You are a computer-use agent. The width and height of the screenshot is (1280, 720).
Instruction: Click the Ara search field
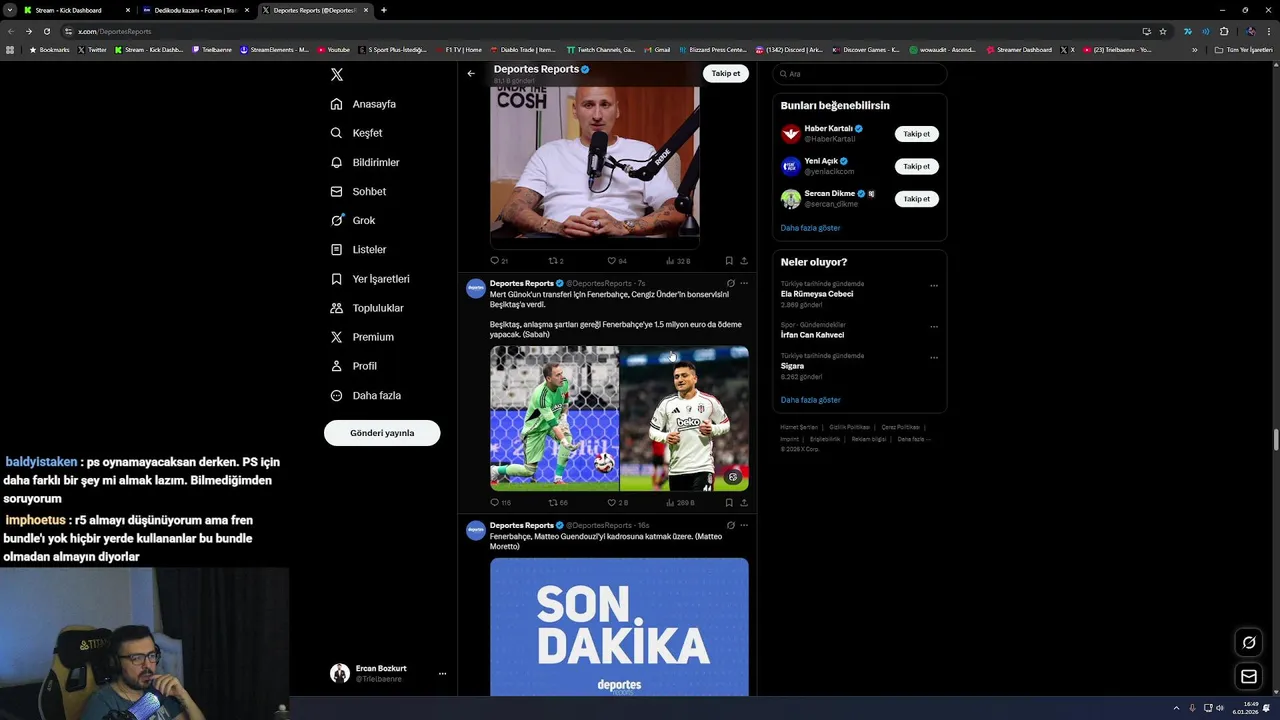(x=860, y=74)
